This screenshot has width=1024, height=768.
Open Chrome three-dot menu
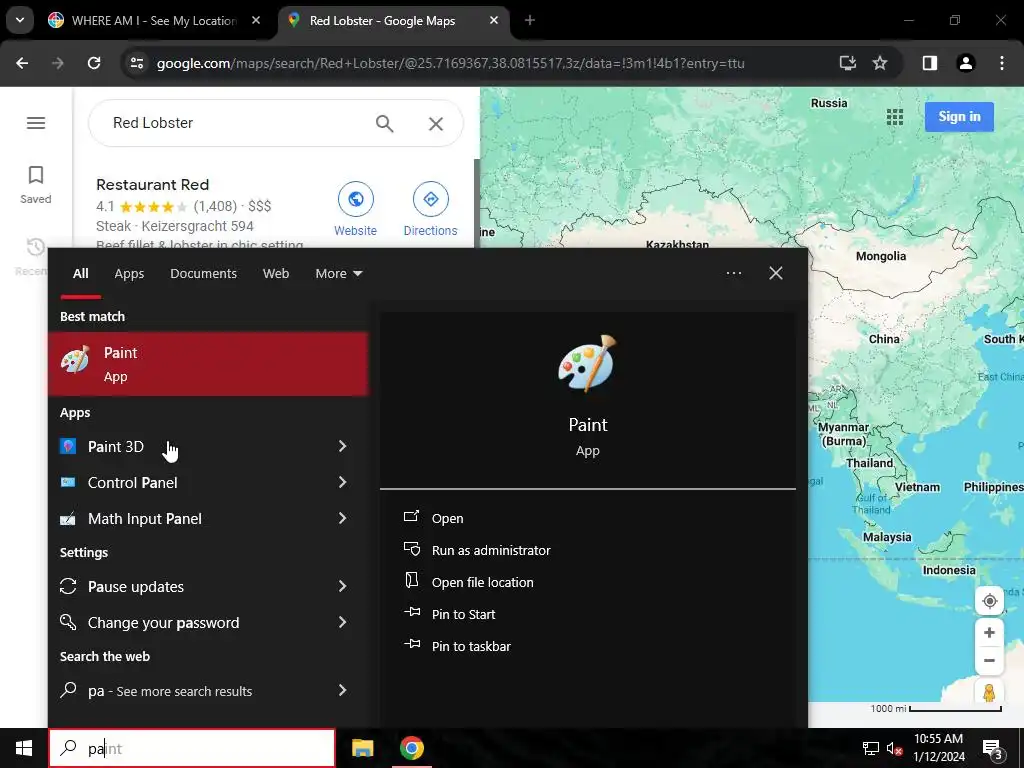1002,63
